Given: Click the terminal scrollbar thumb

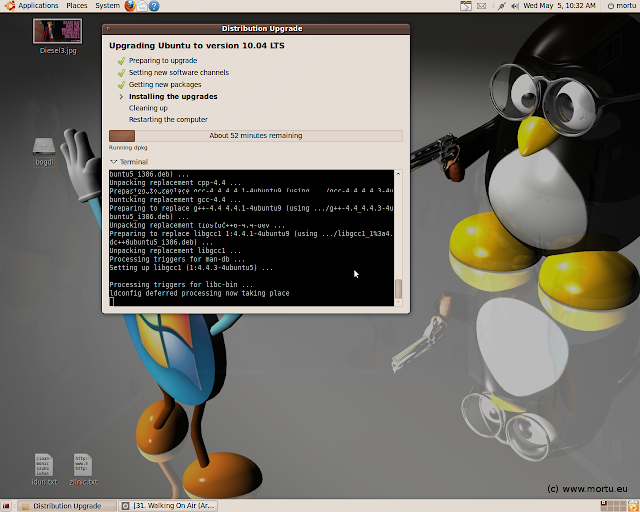Looking at the screenshot, I should coord(398,288).
